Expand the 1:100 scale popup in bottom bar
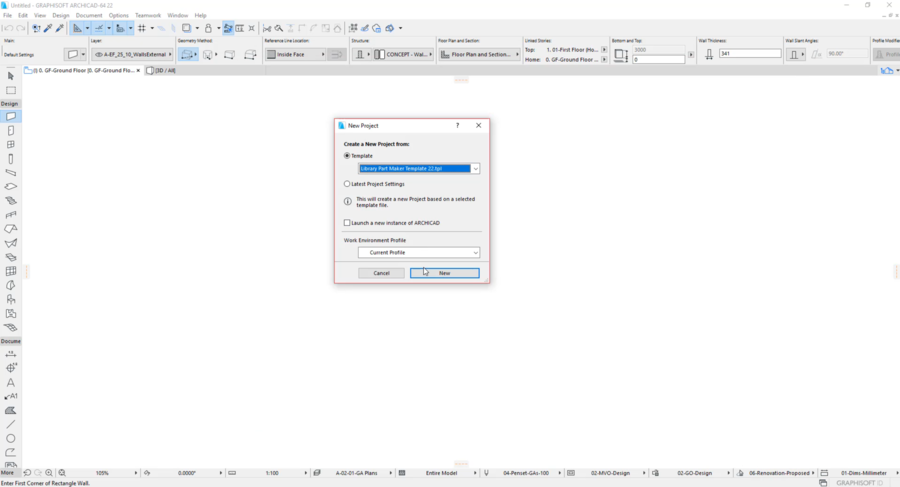This screenshot has width=900, height=487. pyautogui.click(x=305, y=473)
